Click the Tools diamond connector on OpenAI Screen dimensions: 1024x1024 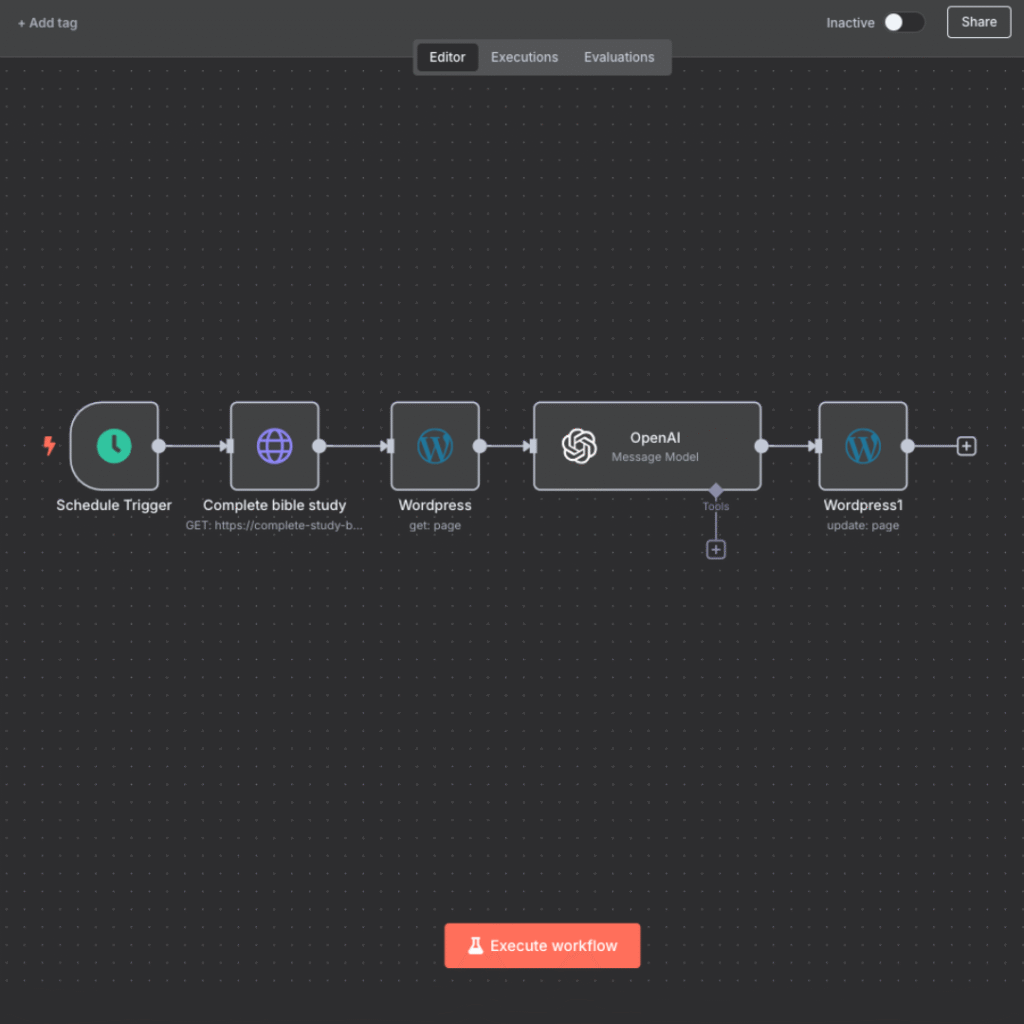pos(716,490)
